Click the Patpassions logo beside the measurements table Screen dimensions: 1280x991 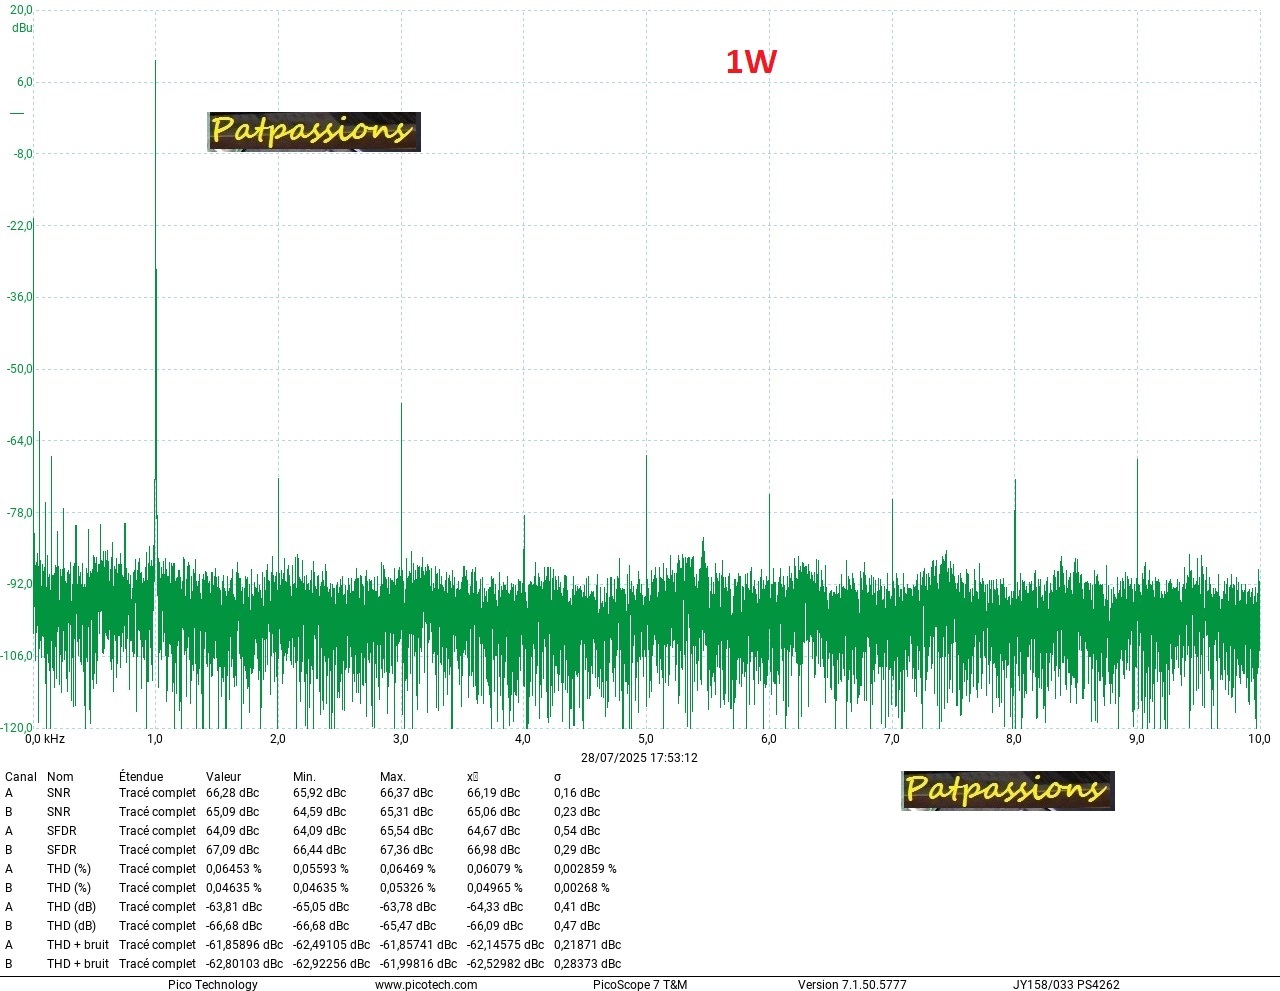[x=1008, y=790]
